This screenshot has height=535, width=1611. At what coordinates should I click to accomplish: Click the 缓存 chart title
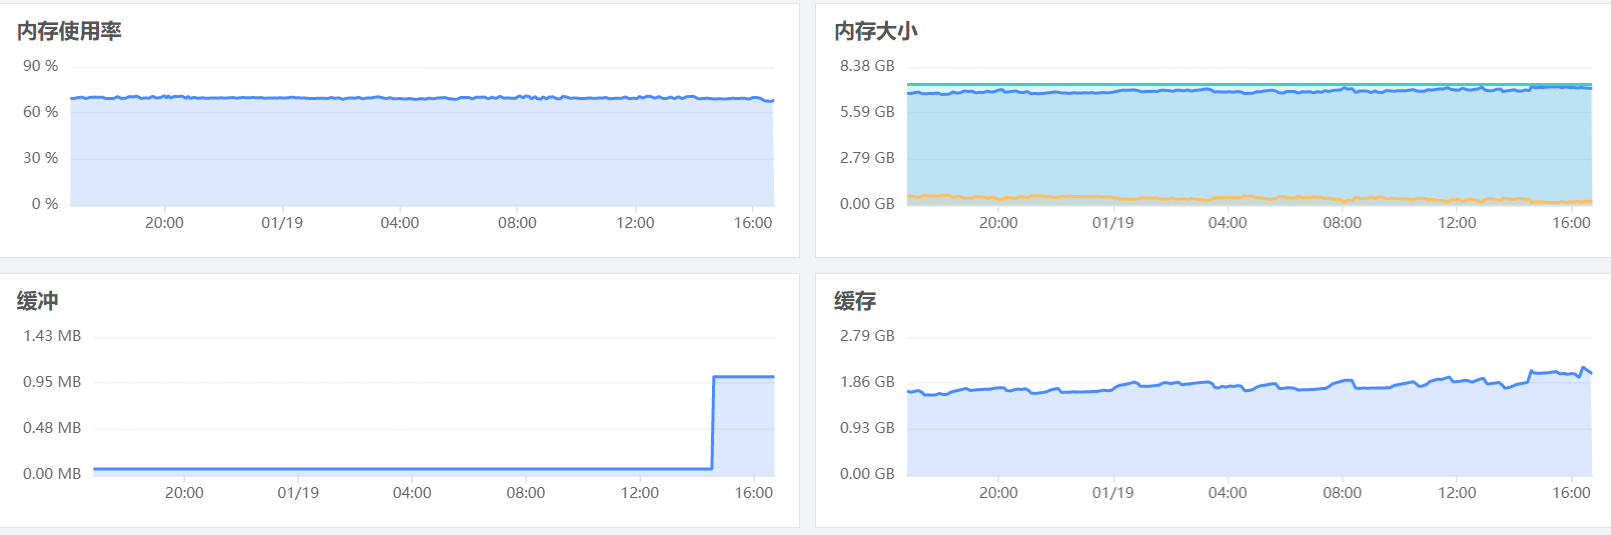click(854, 301)
